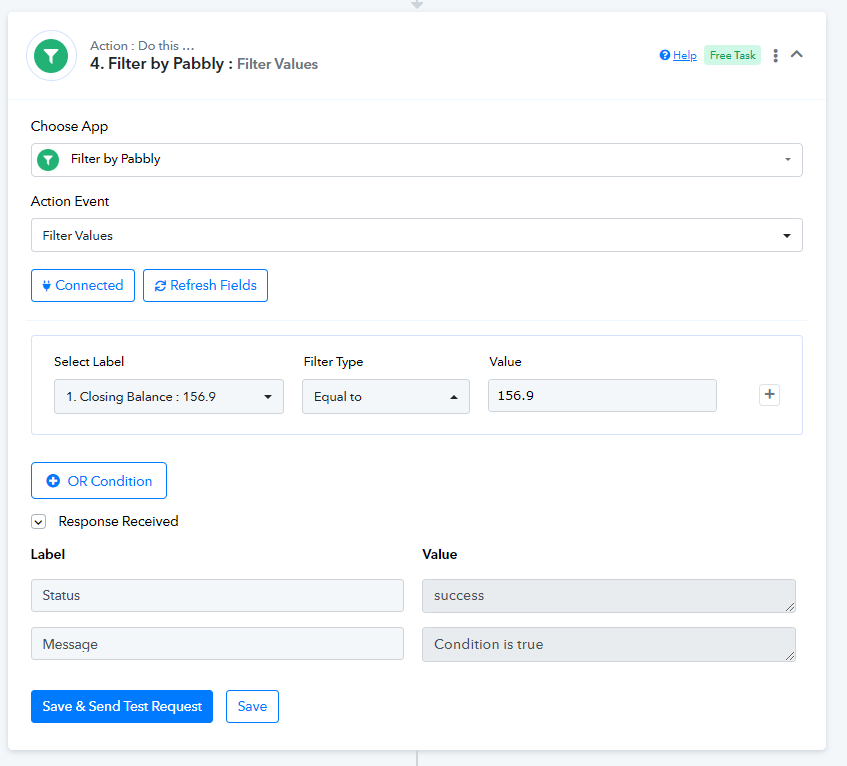Click the resize handle of the Condition is true field

coord(790,656)
